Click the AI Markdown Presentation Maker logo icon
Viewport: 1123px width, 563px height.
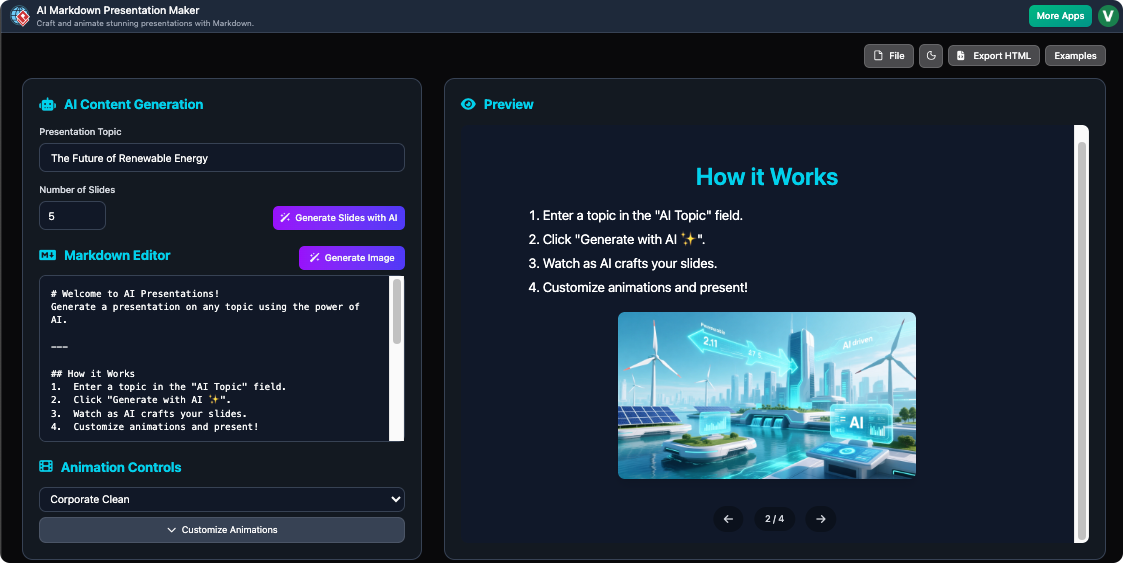tap(20, 16)
